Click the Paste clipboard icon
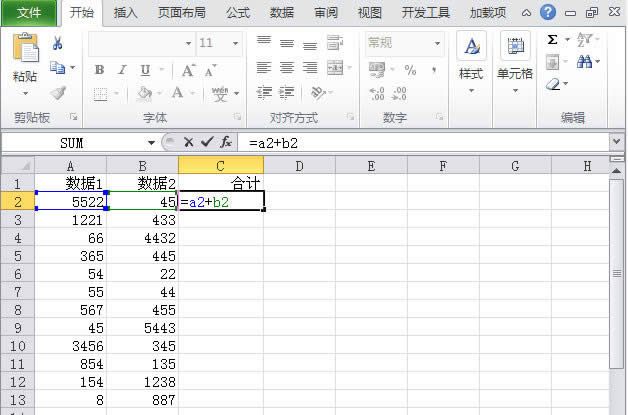The image size is (628, 415). 26,47
